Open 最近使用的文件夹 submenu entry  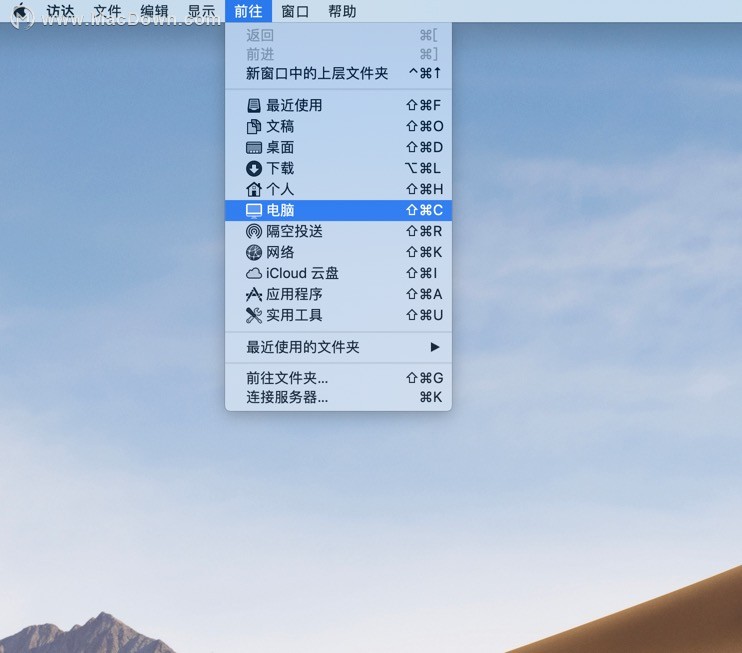pos(338,347)
